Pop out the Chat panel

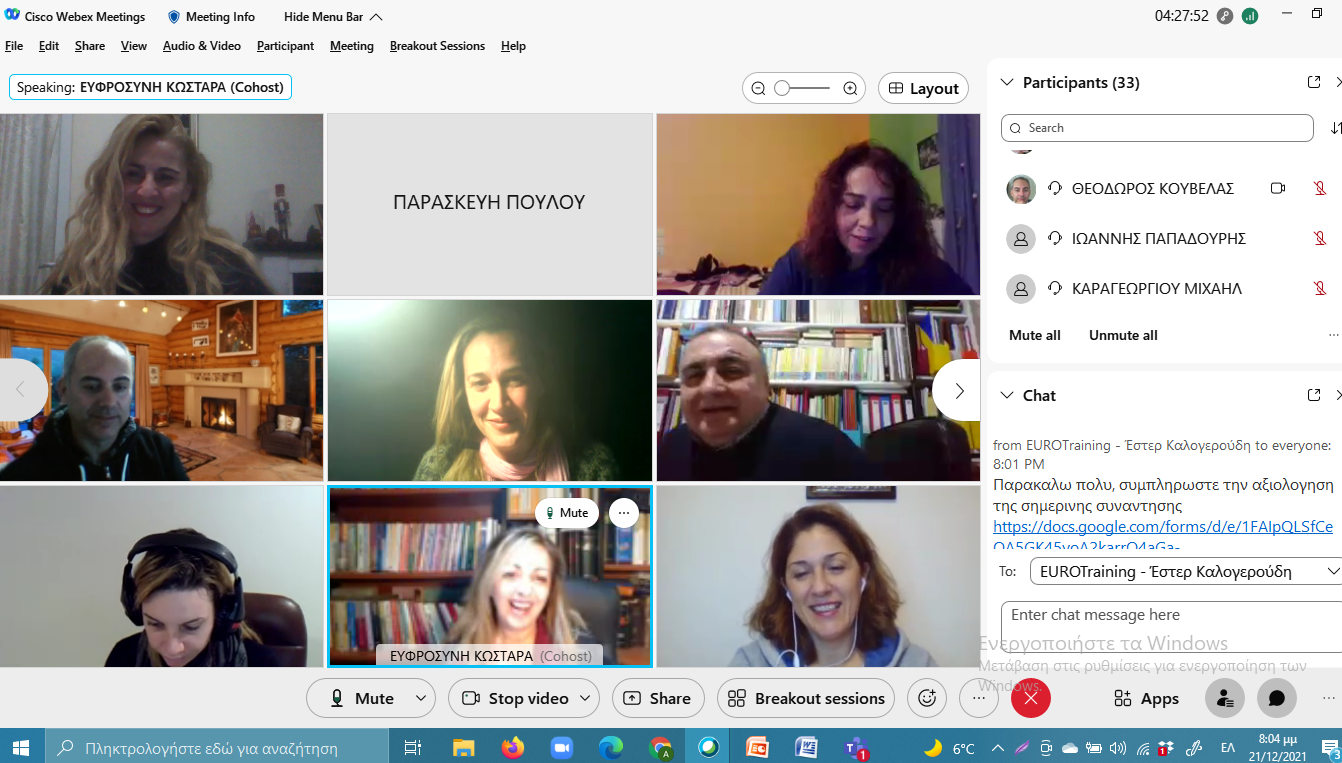pos(1314,395)
